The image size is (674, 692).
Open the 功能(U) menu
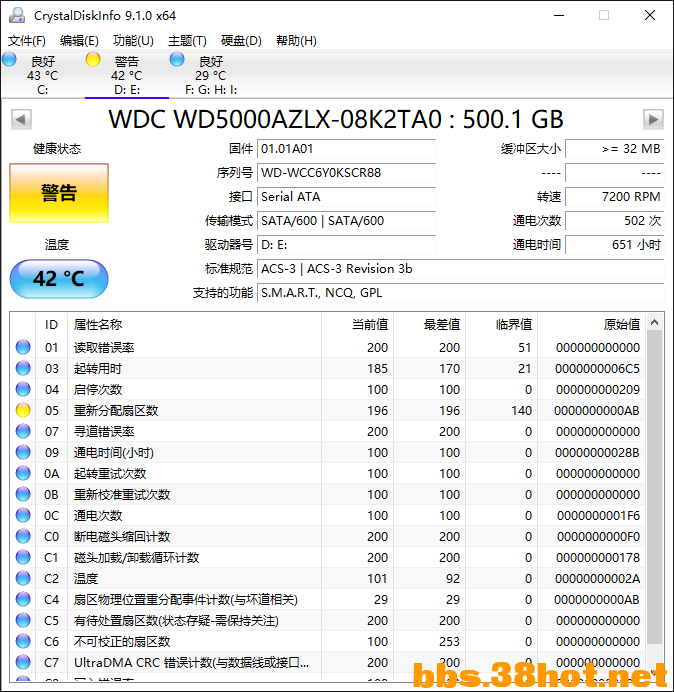133,41
